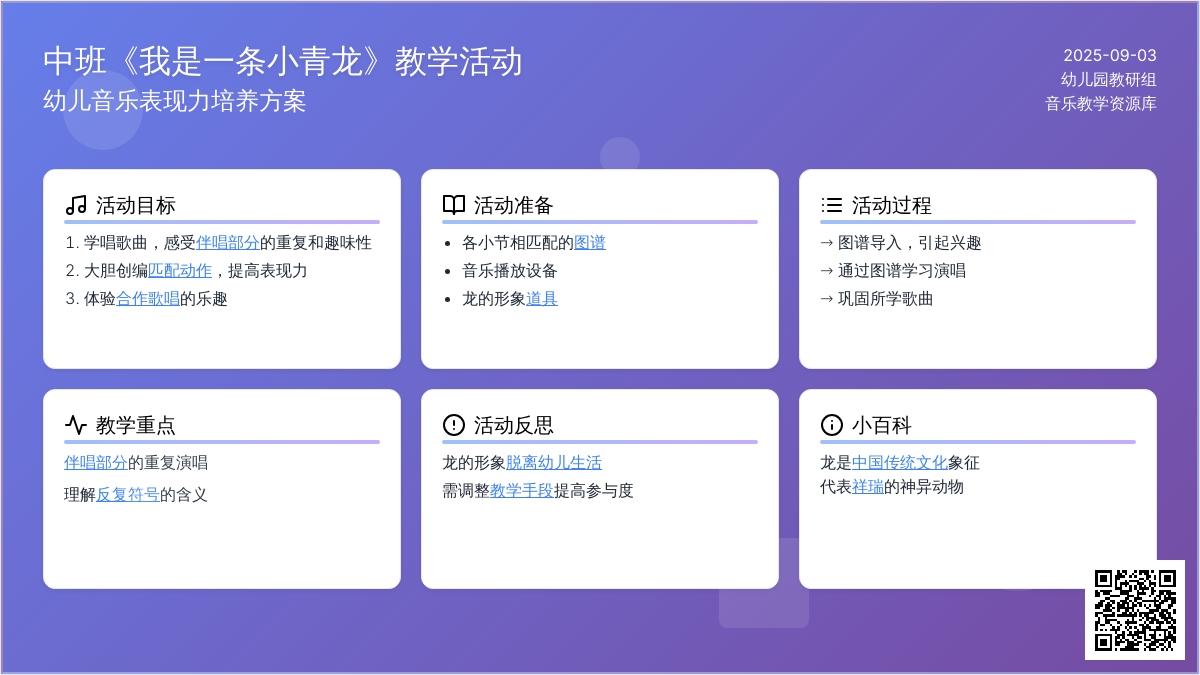
Task: Open the 反复符号 link
Action: click(128, 494)
